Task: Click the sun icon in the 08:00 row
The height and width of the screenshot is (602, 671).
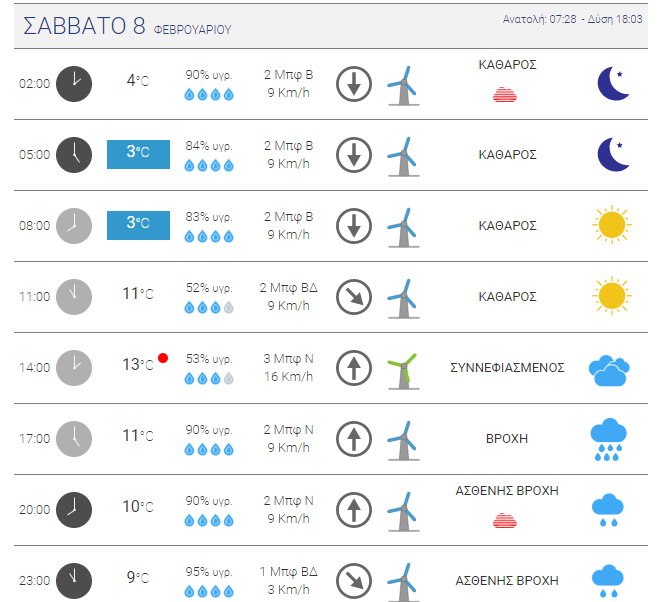Action: pos(612,225)
